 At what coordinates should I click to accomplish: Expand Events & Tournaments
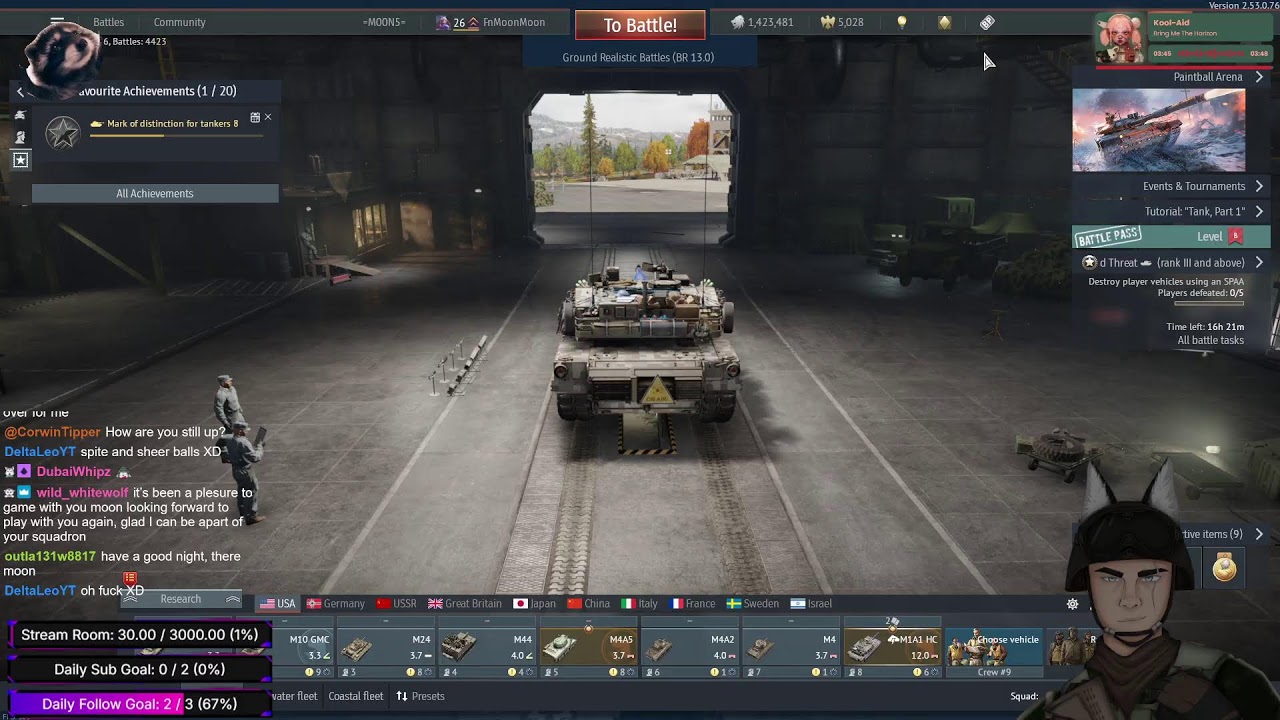coord(1259,186)
